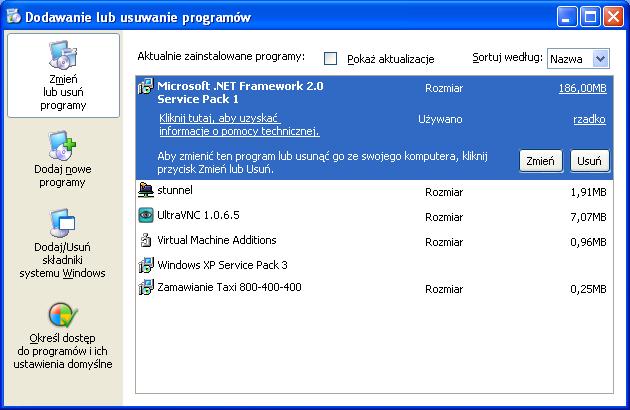Image resolution: width=630 pixels, height=410 pixels.
Task: Click the 1,91MB size value
Action: [x=588, y=192]
